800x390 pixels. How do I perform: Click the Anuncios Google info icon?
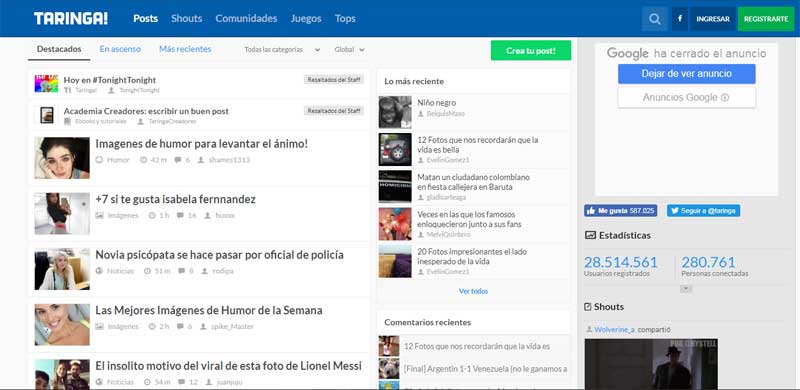point(725,98)
